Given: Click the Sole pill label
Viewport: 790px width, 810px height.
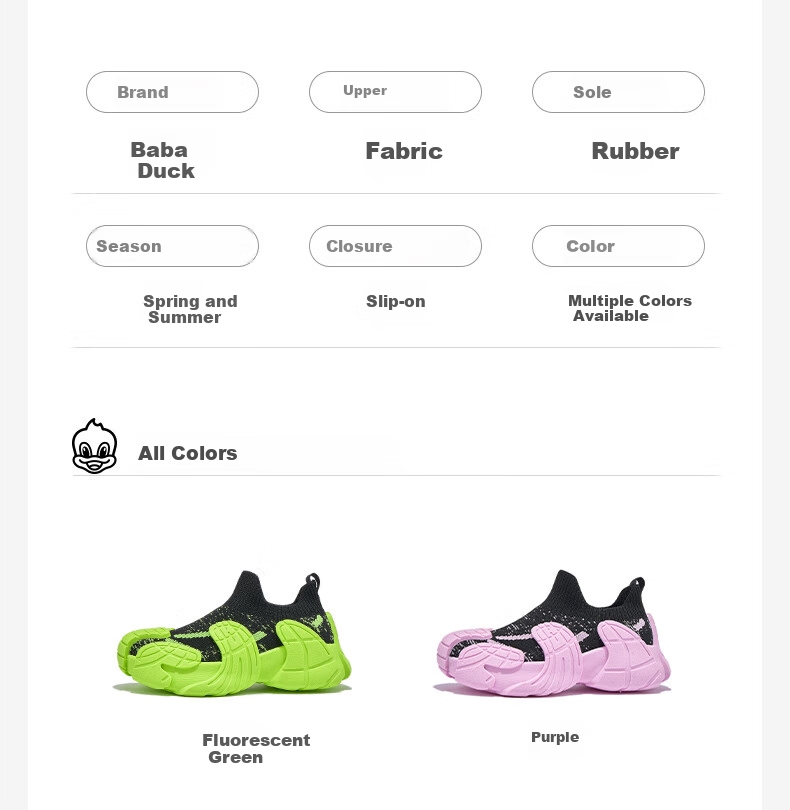Looking at the screenshot, I should 618,92.
